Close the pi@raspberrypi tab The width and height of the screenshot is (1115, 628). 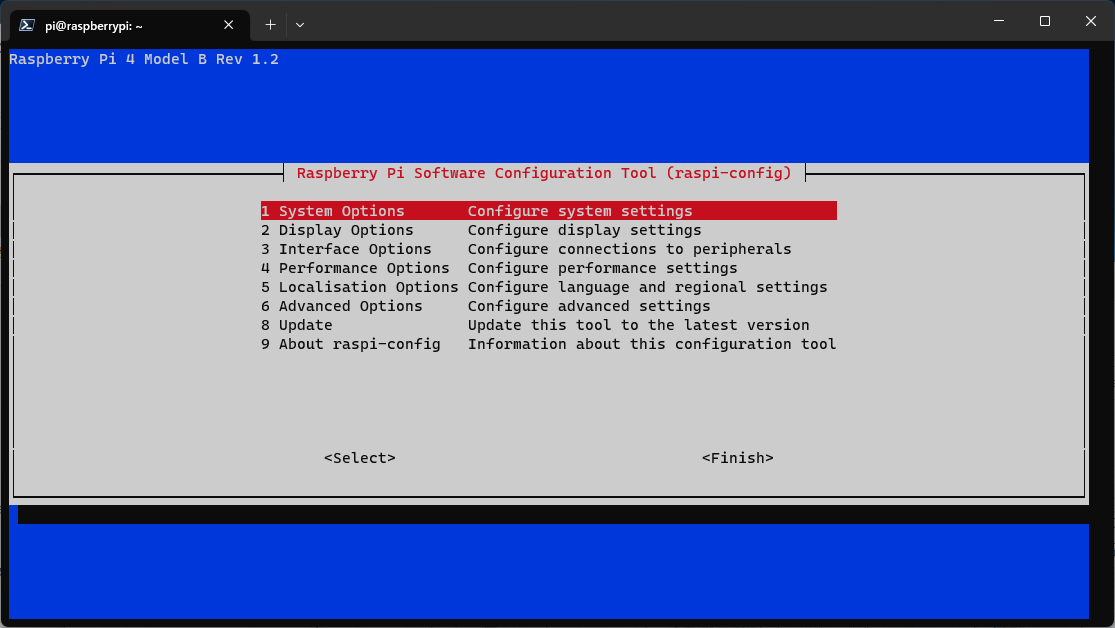[228, 25]
